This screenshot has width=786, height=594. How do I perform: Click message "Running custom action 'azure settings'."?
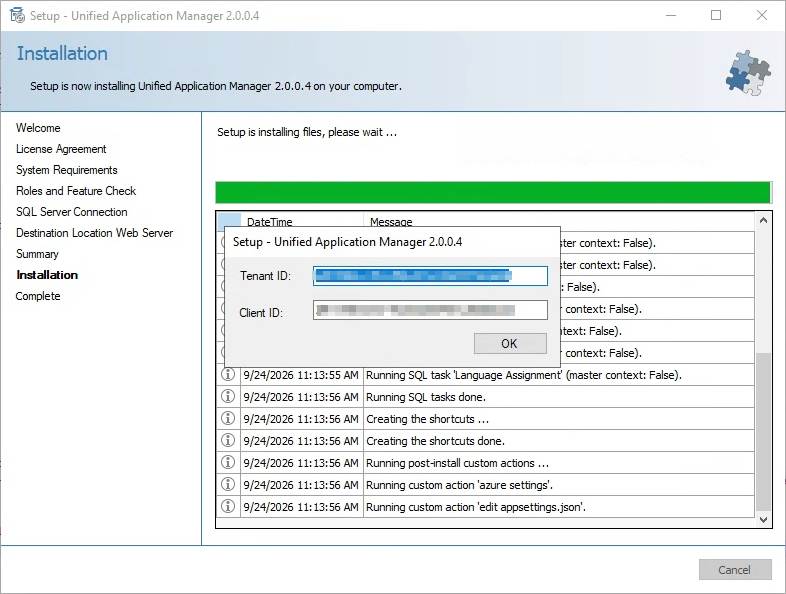click(460, 485)
